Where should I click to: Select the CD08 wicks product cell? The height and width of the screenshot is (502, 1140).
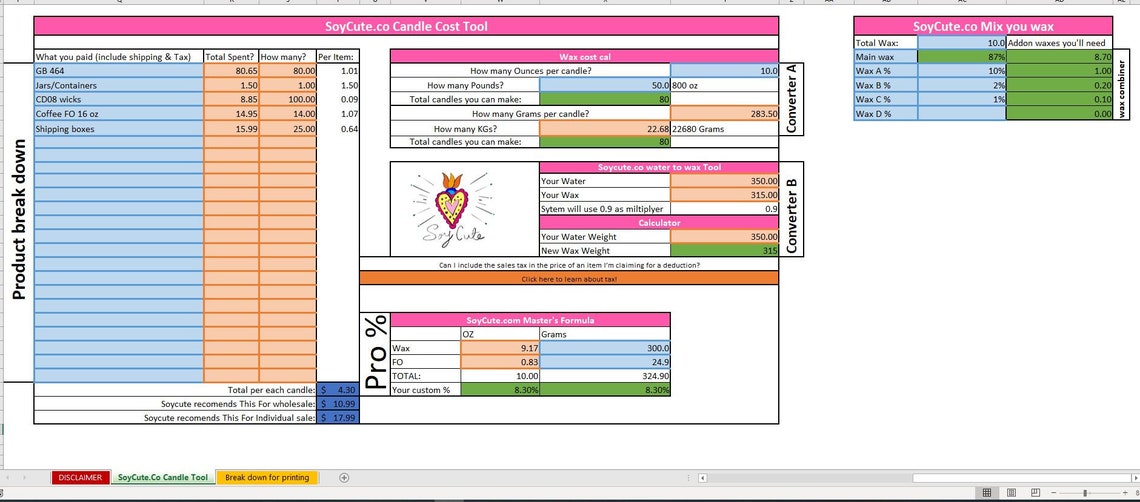point(119,100)
